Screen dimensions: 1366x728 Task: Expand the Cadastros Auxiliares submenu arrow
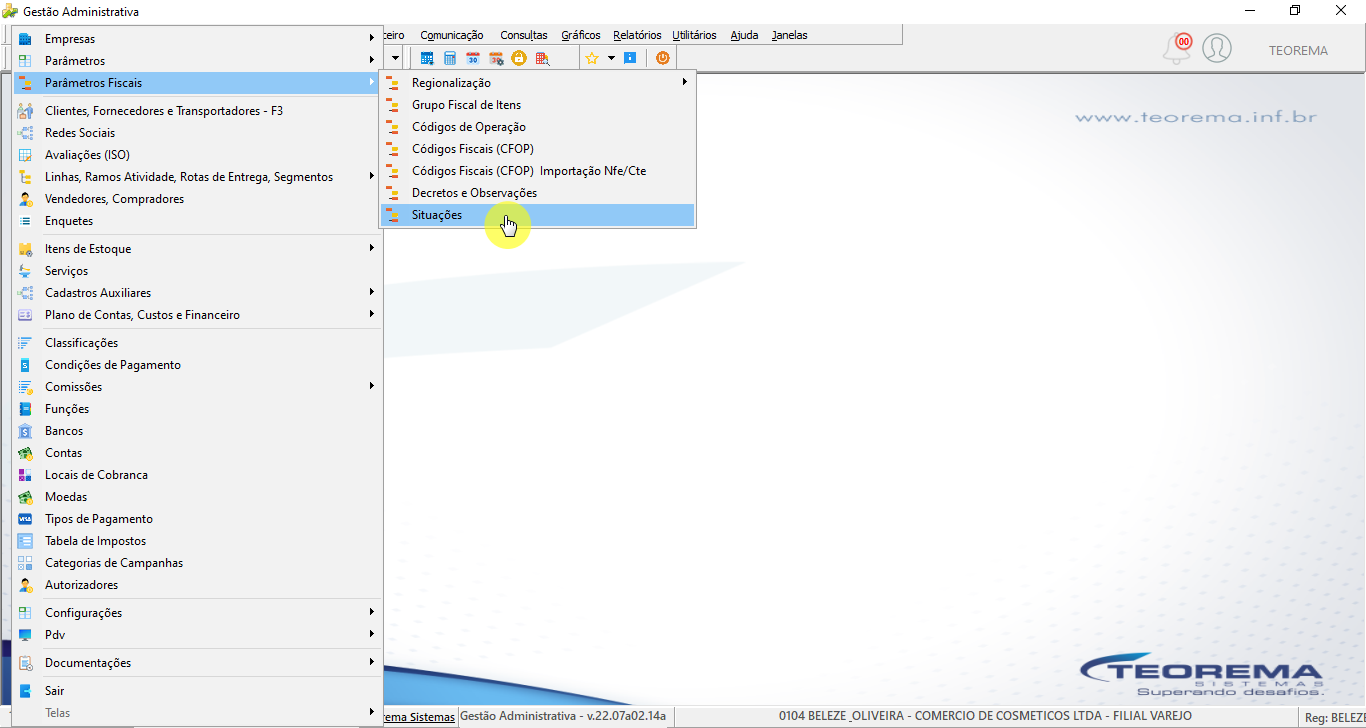pyautogui.click(x=371, y=292)
